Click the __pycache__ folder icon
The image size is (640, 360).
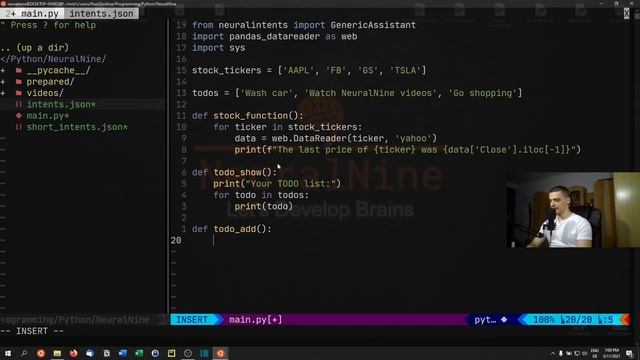[x=19, y=70]
